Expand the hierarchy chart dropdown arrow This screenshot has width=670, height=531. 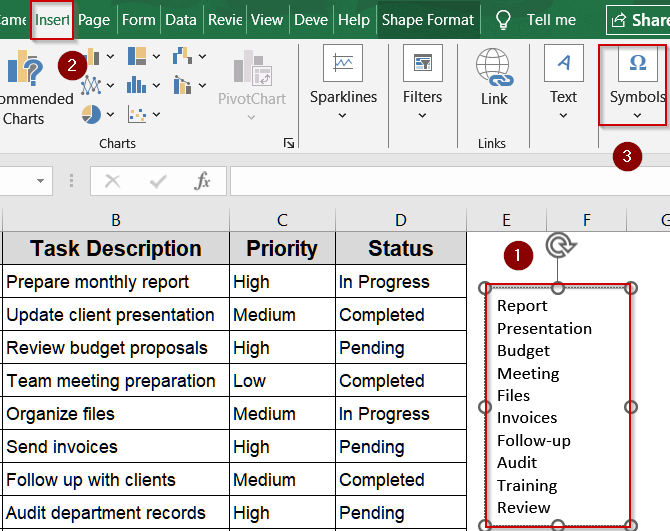pos(156,56)
